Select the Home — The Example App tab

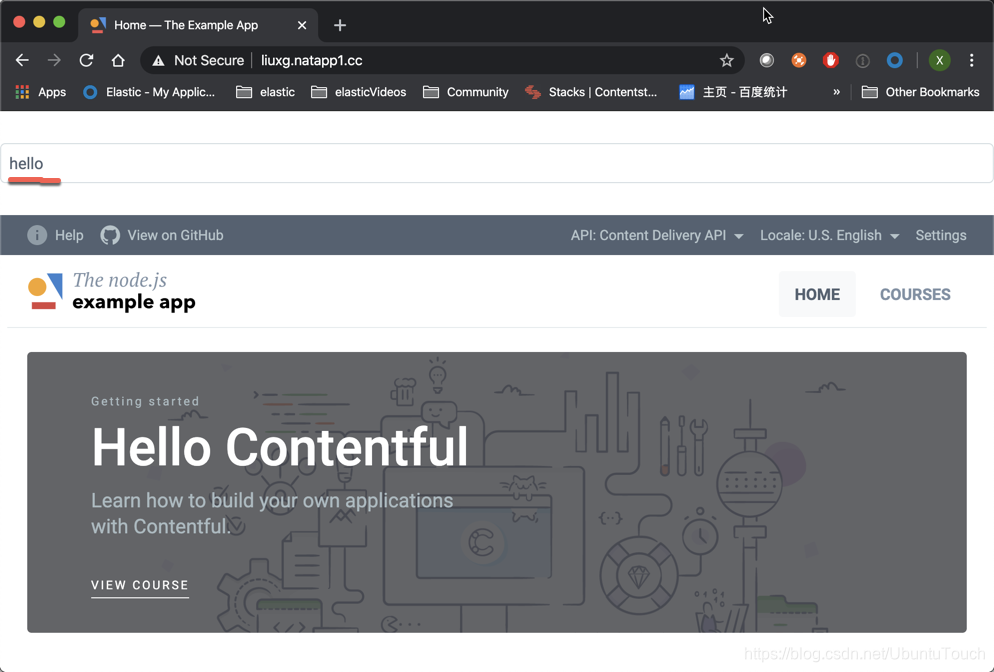[x=198, y=25]
